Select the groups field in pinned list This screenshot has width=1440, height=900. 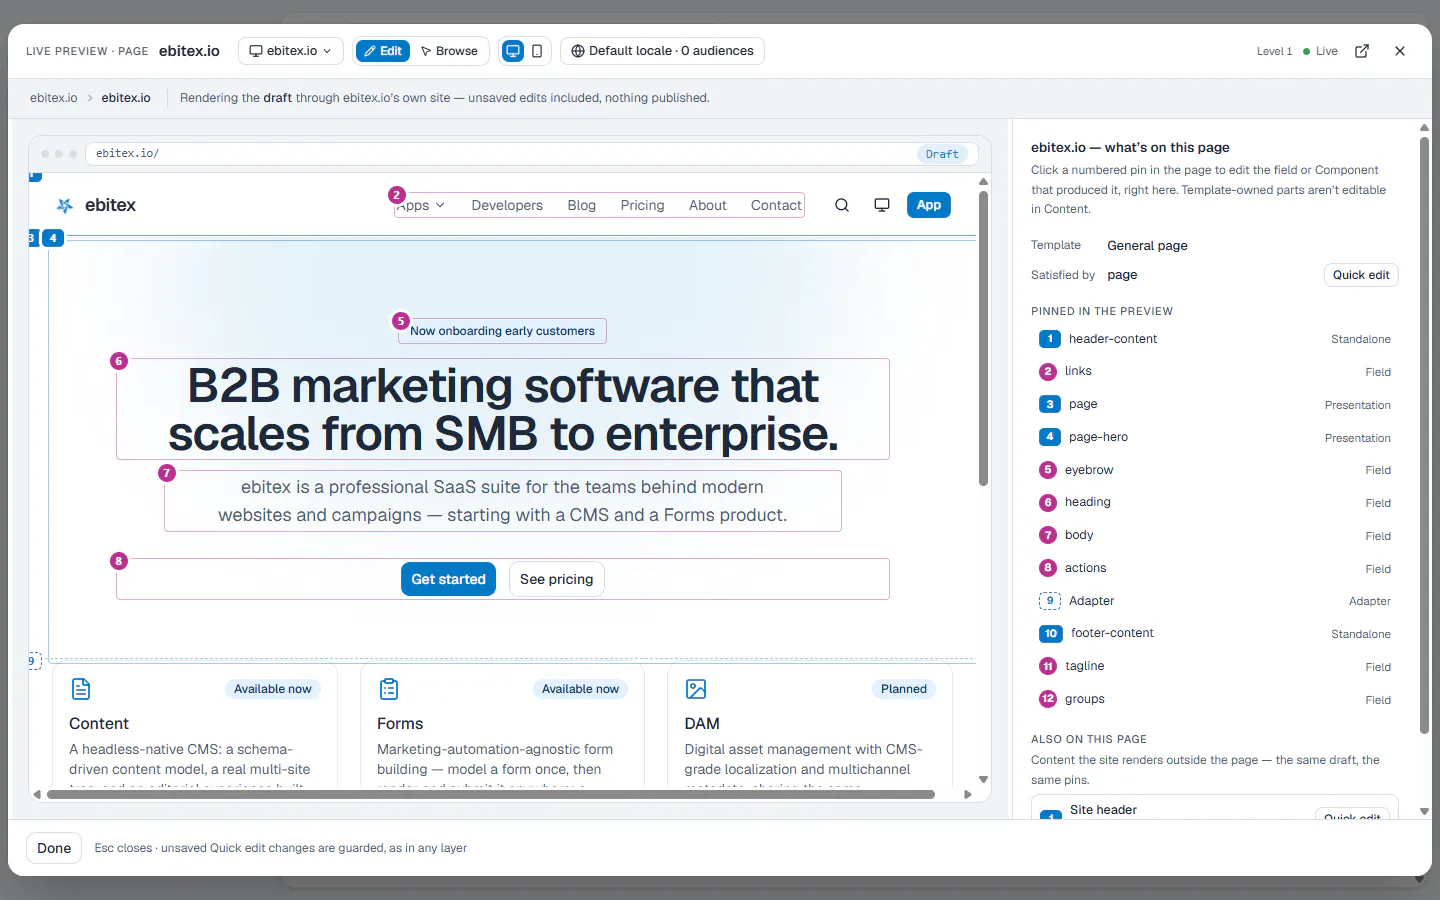(x=1215, y=699)
